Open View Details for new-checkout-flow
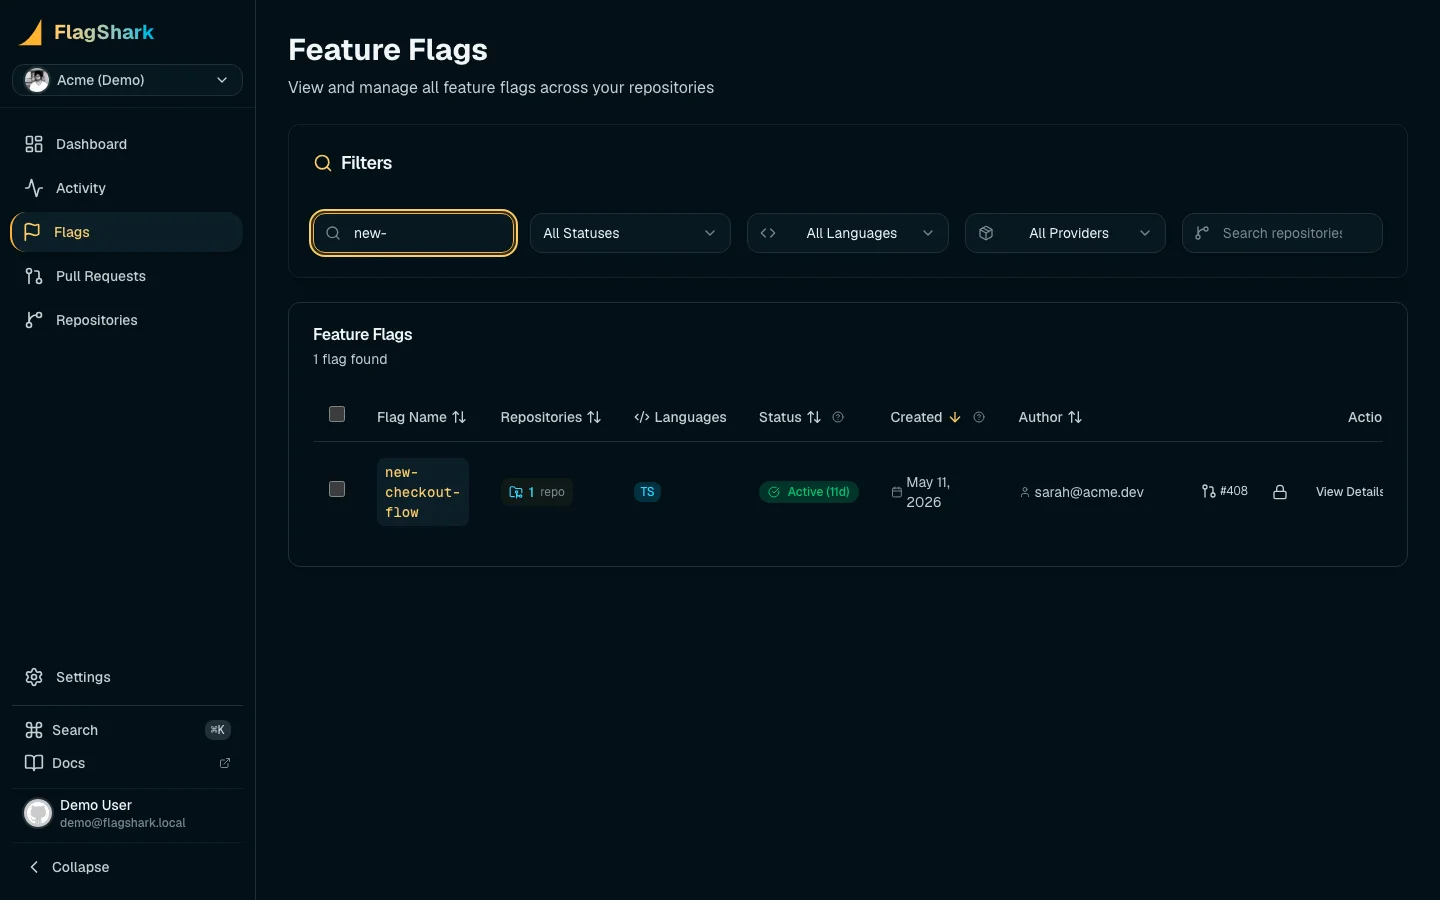 (1349, 492)
